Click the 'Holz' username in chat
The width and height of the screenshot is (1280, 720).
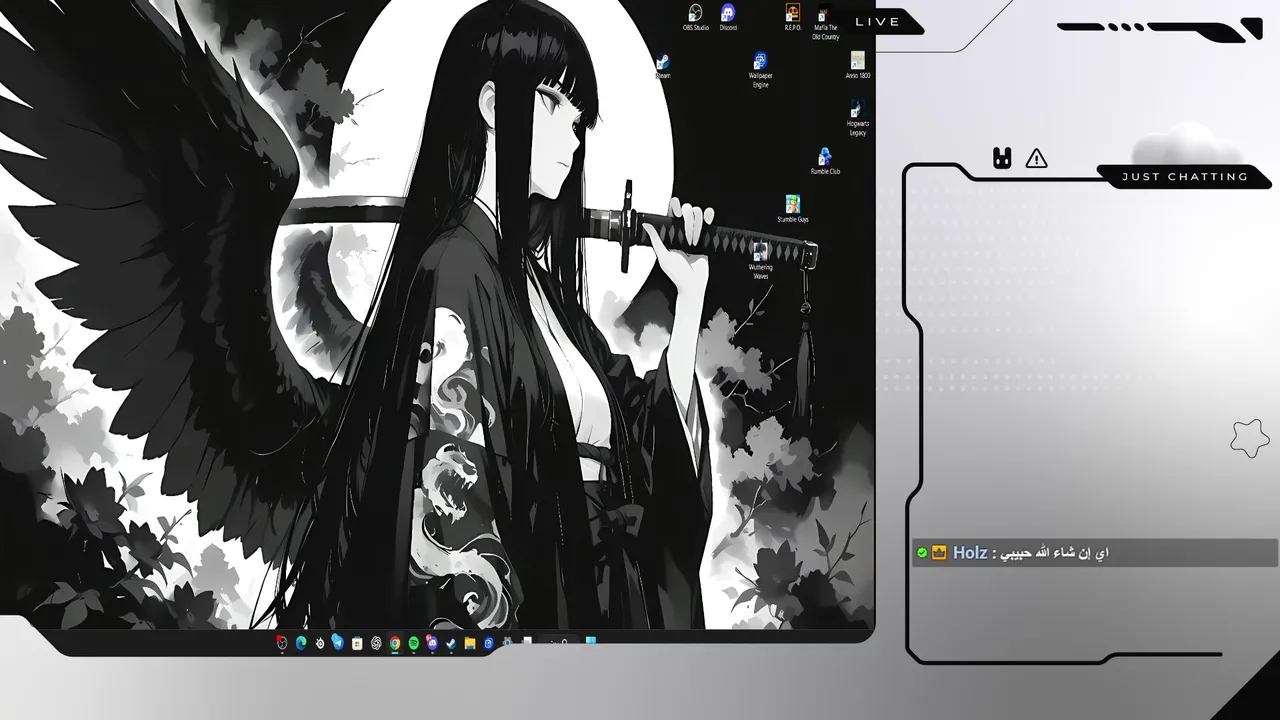970,553
